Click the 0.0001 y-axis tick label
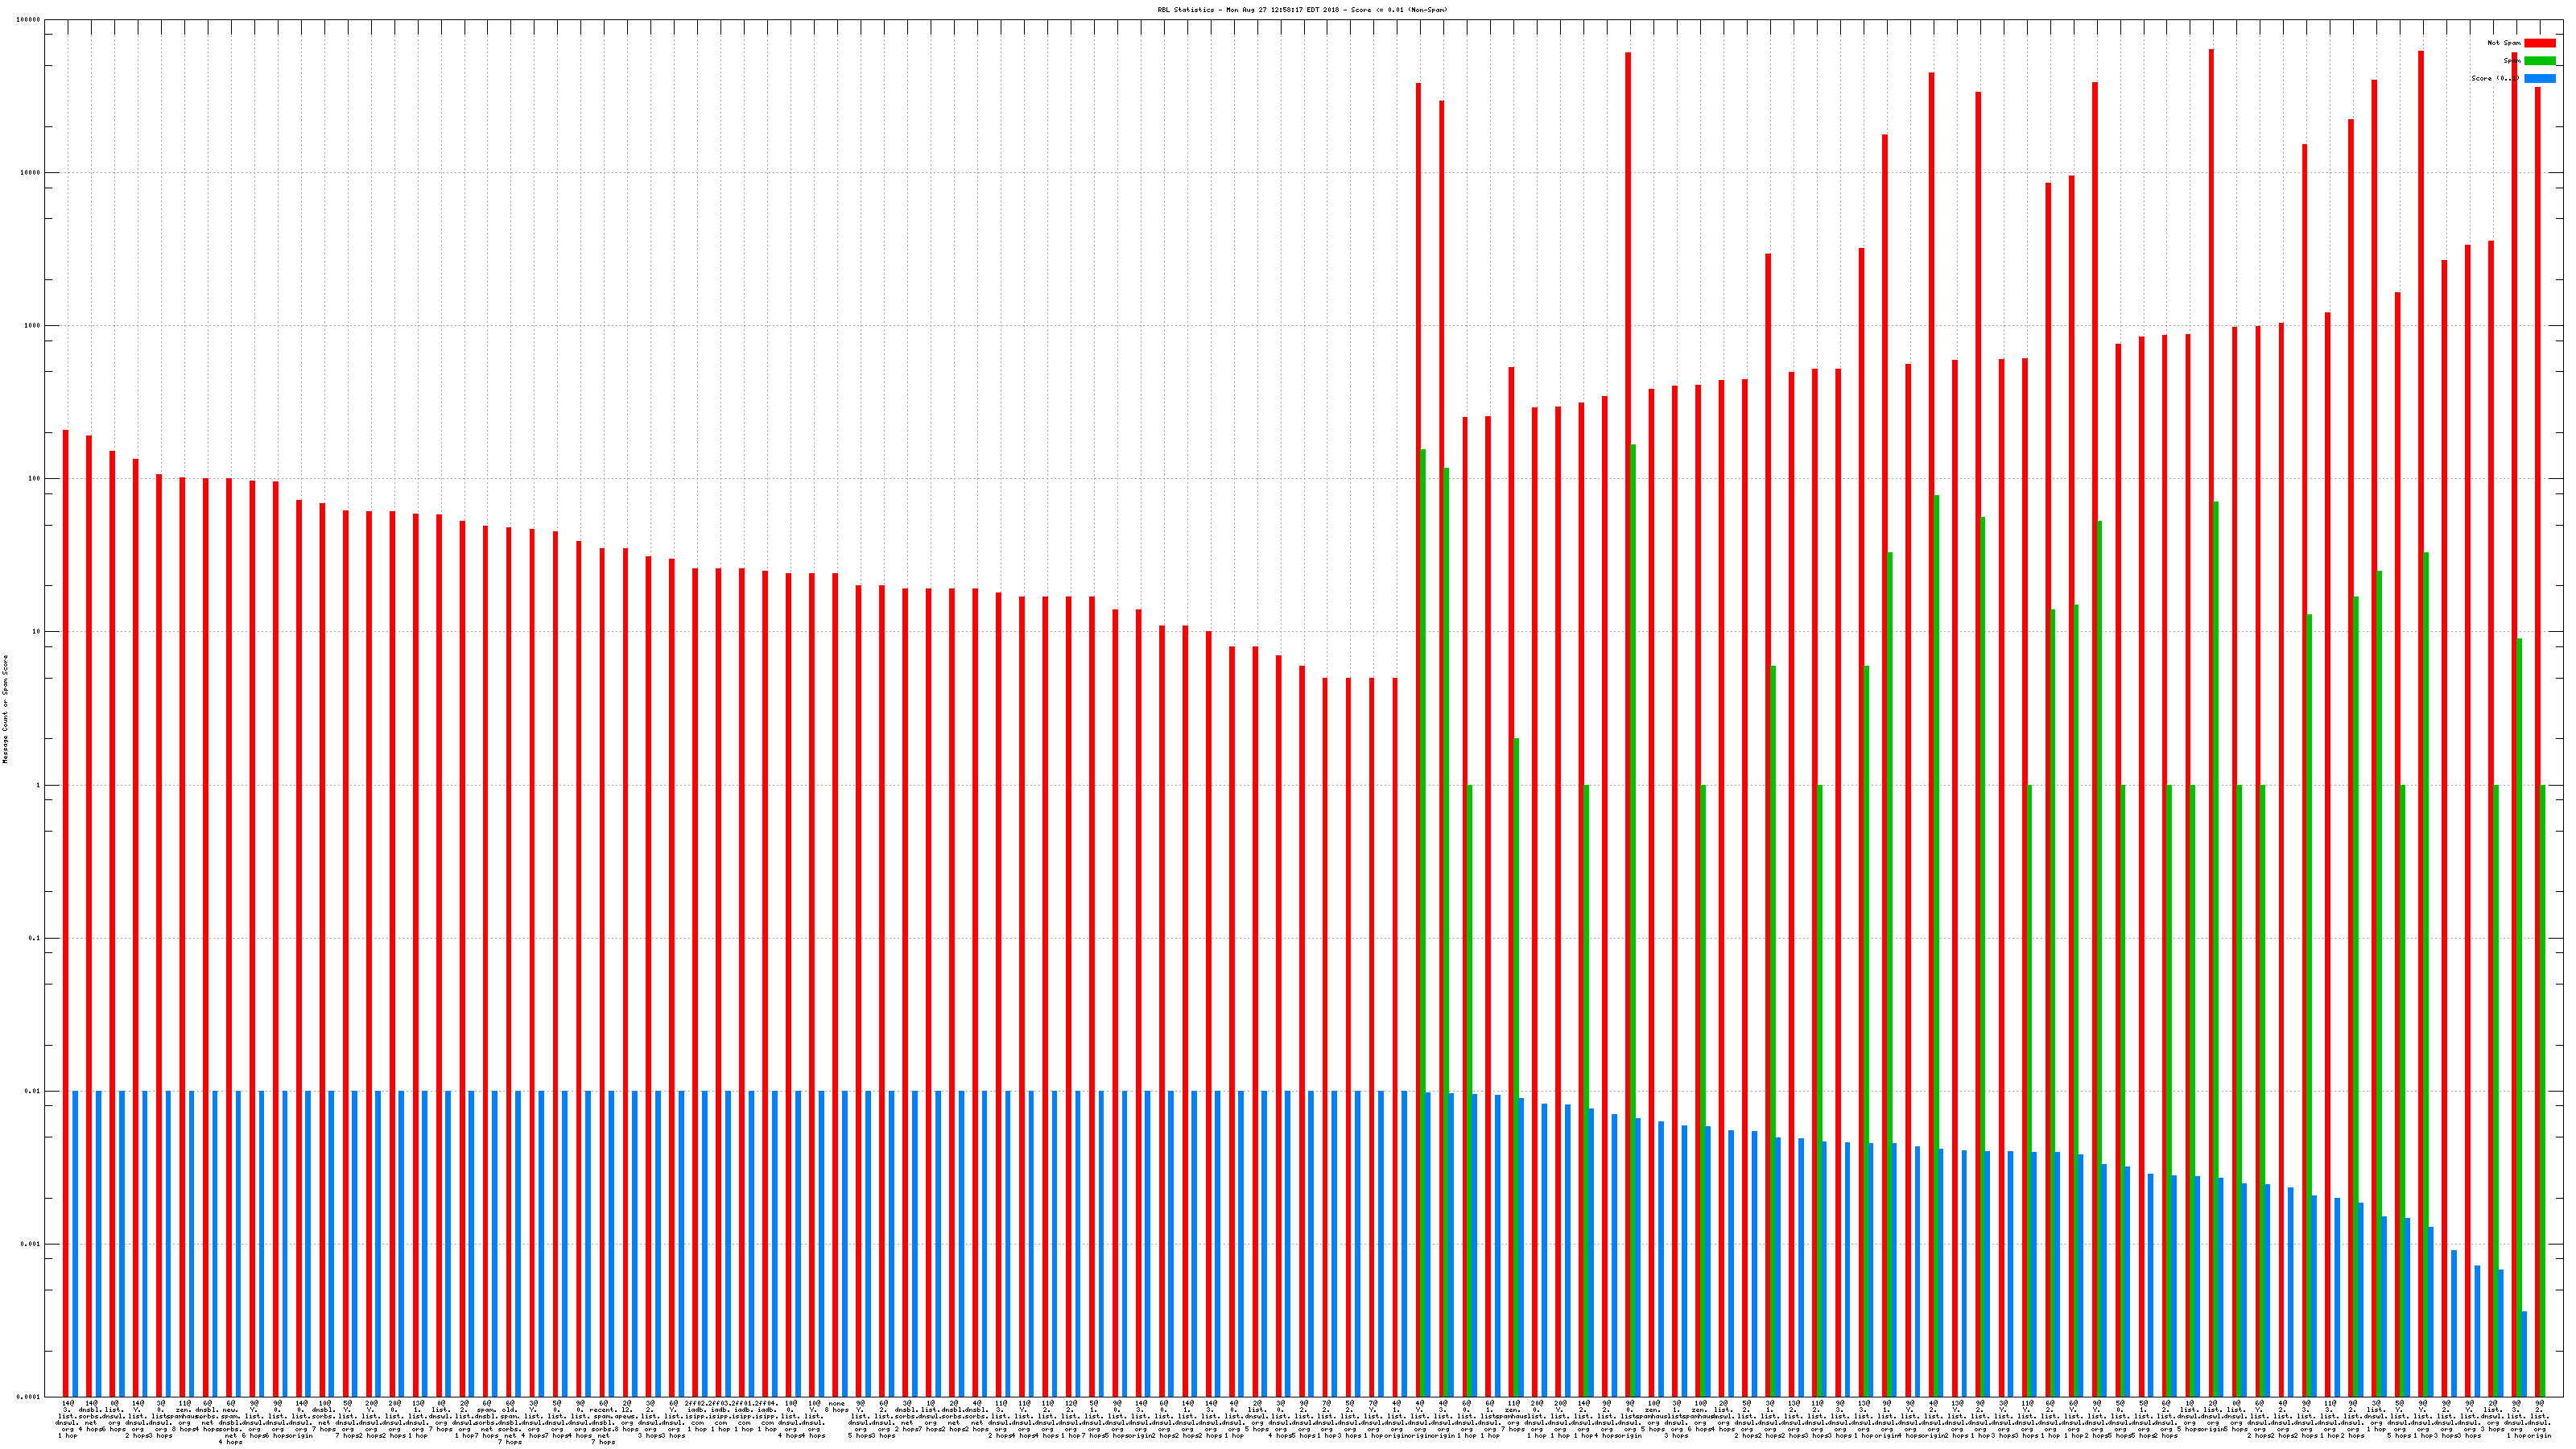The width and height of the screenshot is (2576, 1449). 29,1397
